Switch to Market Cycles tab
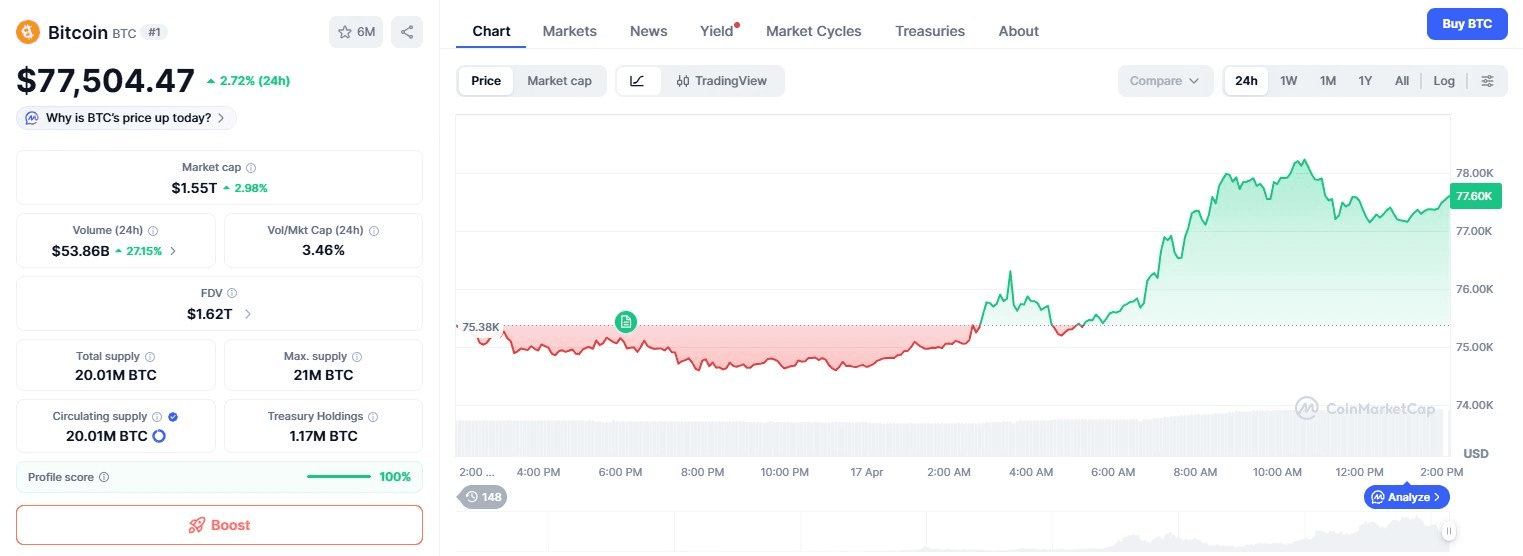This screenshot has height=556, width=1523. point(813,31)
